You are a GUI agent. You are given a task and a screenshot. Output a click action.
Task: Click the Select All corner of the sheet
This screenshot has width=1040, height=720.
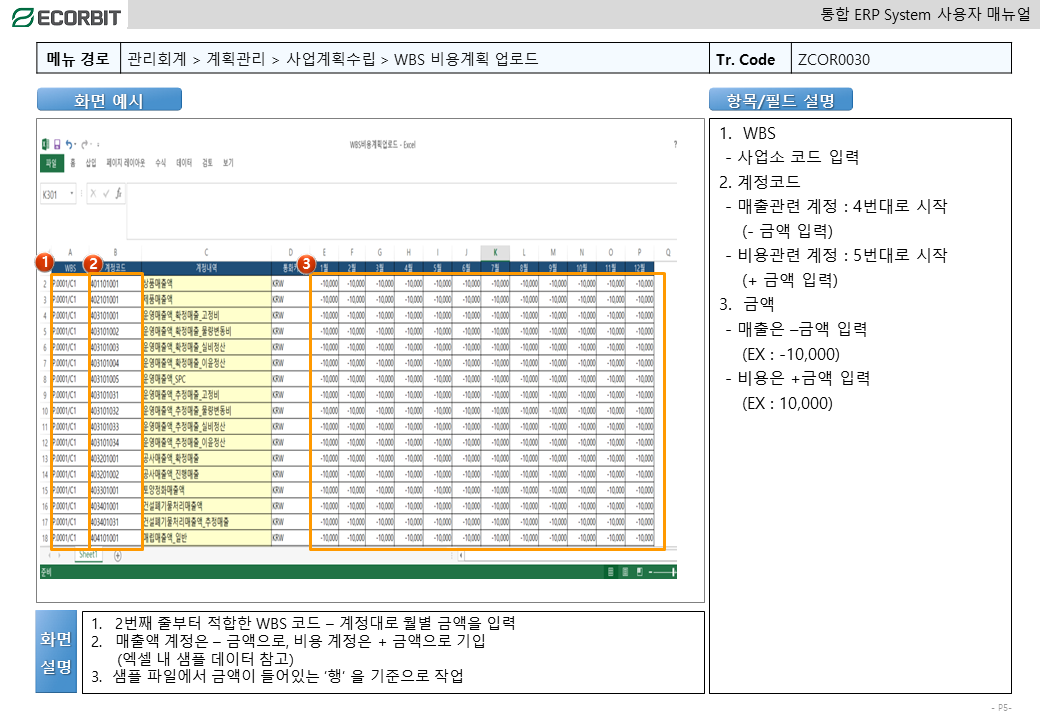(x=45, y=253)
